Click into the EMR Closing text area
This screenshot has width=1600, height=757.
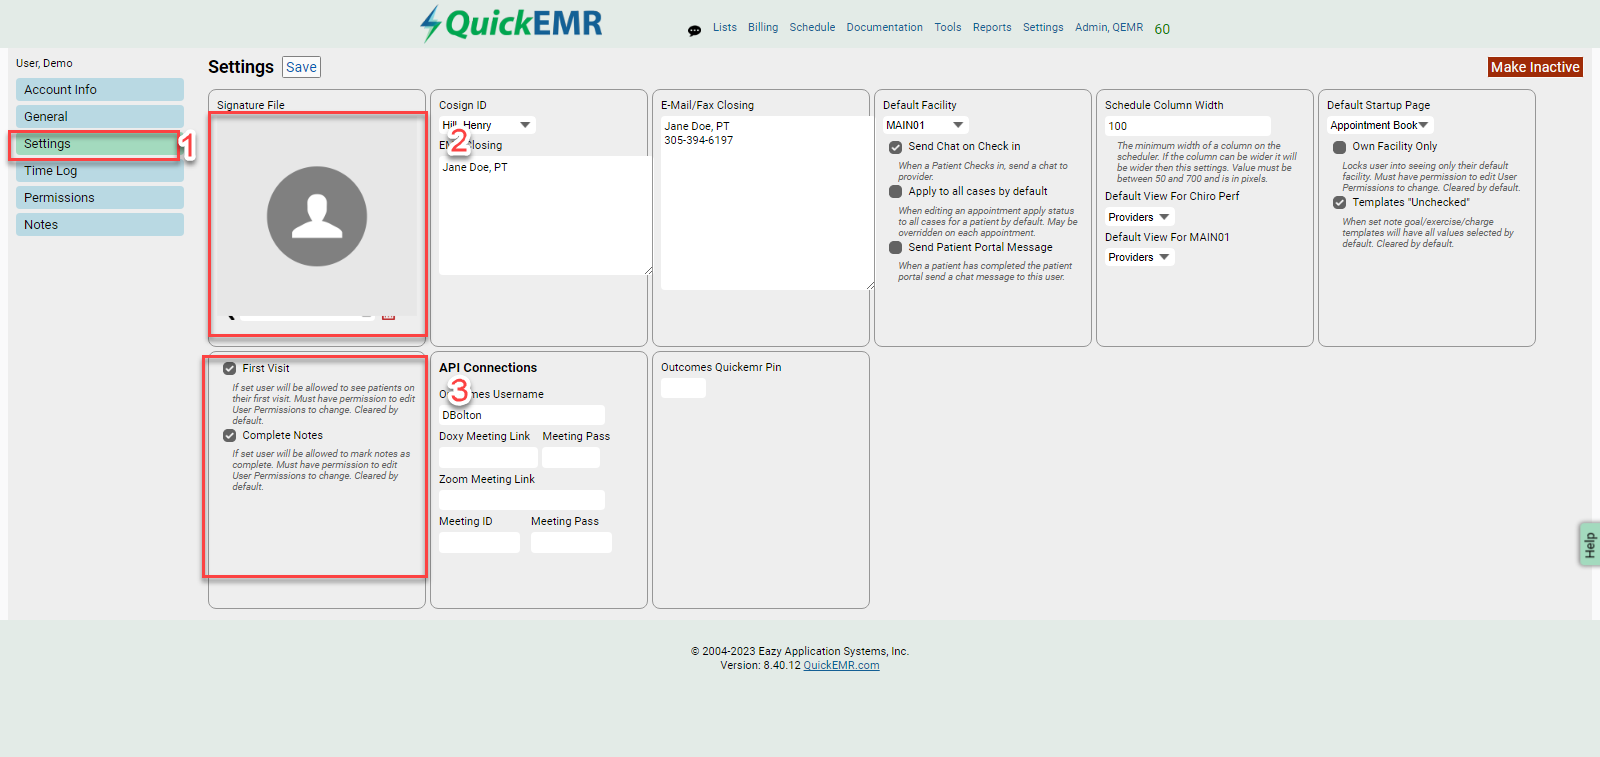click(545, 215)
